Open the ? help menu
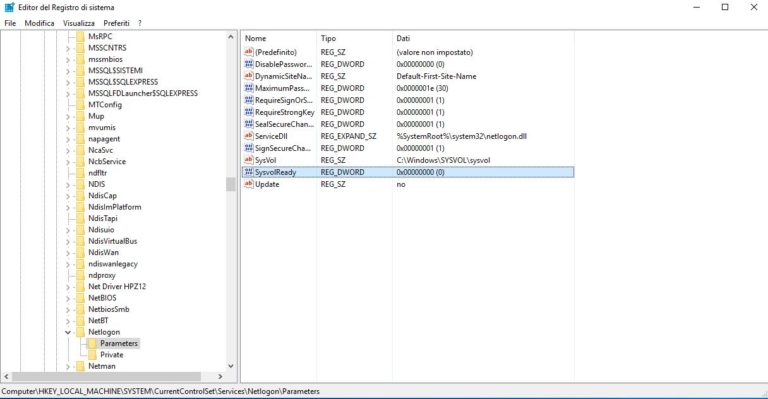 140,23
